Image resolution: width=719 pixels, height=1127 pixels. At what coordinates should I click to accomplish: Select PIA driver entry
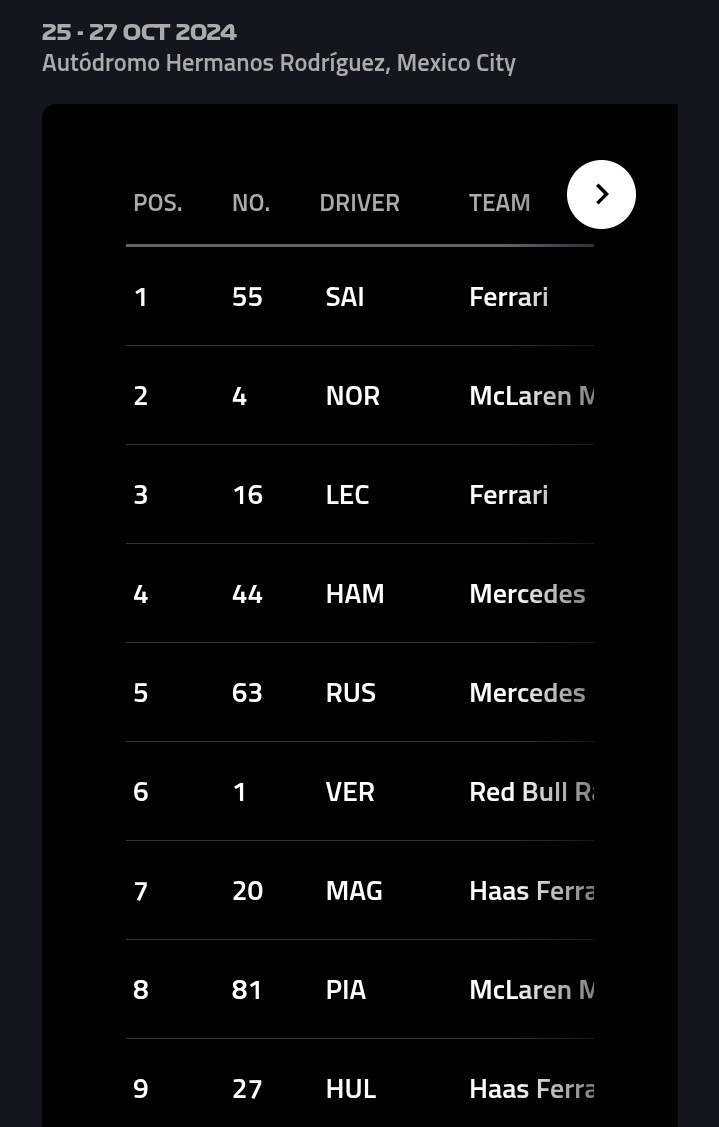pyautogui.click(x=345, y=990)
